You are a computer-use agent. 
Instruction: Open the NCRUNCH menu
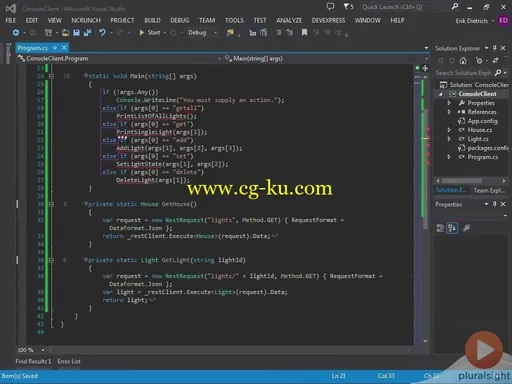[x=86, y=21]
